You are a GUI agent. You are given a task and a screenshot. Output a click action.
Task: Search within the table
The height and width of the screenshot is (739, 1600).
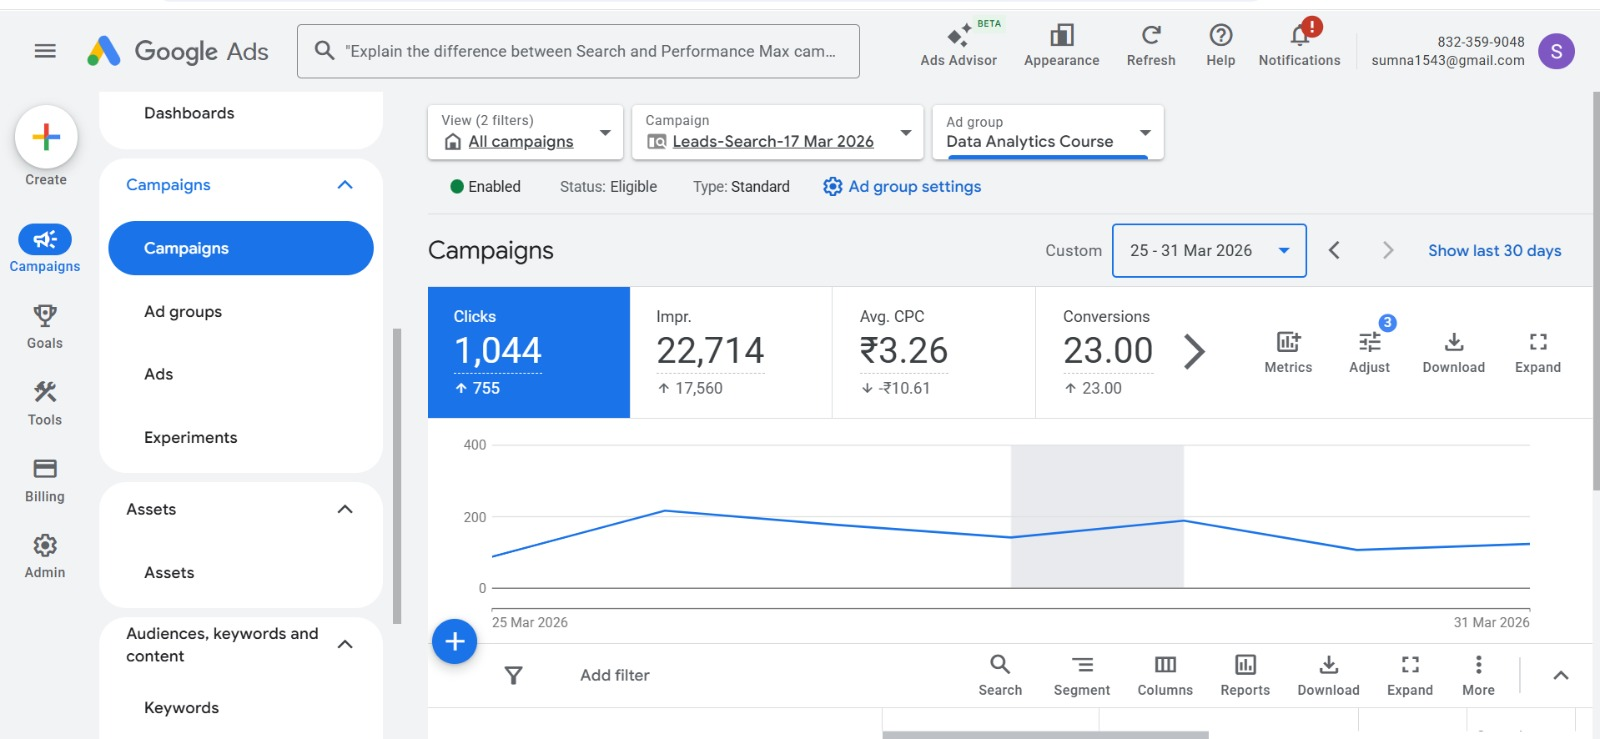[x=1000, y=675]
